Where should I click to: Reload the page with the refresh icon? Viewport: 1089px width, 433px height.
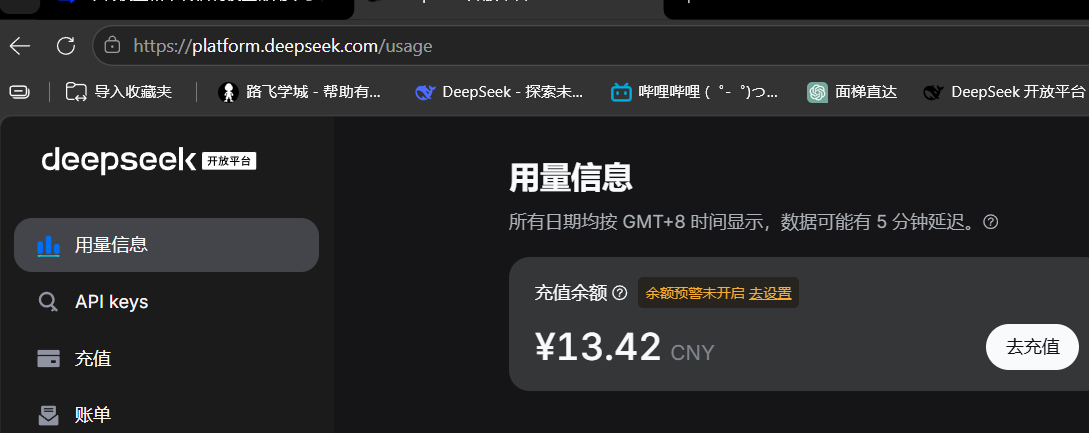65,46
